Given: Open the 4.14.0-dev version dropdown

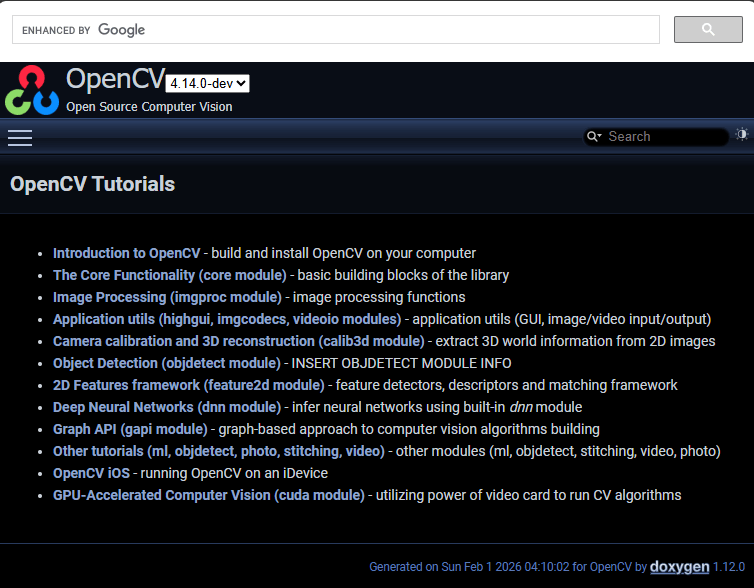Looking at the screenshot, I should (x=207, y=84).
